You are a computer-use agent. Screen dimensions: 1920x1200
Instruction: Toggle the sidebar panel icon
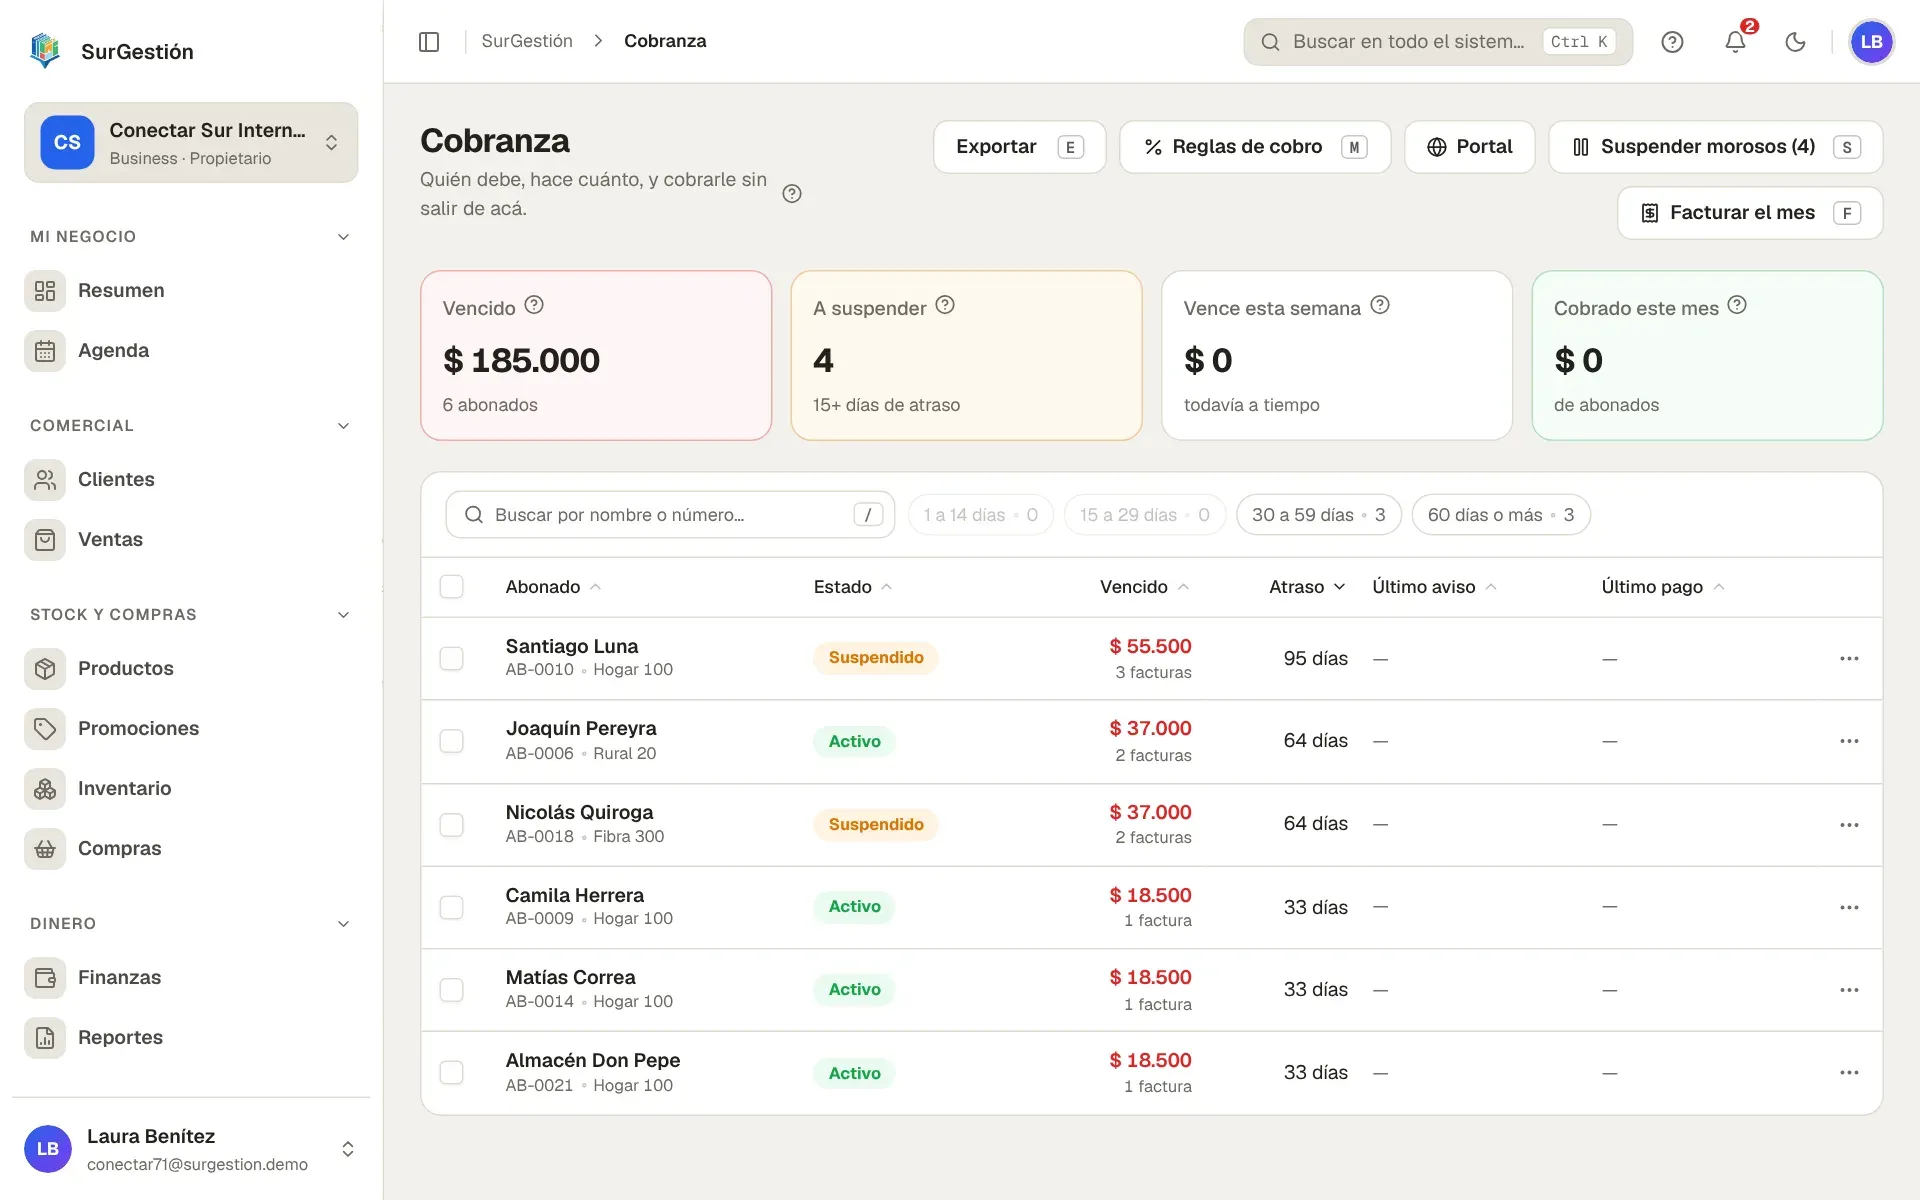coord(429,41)
